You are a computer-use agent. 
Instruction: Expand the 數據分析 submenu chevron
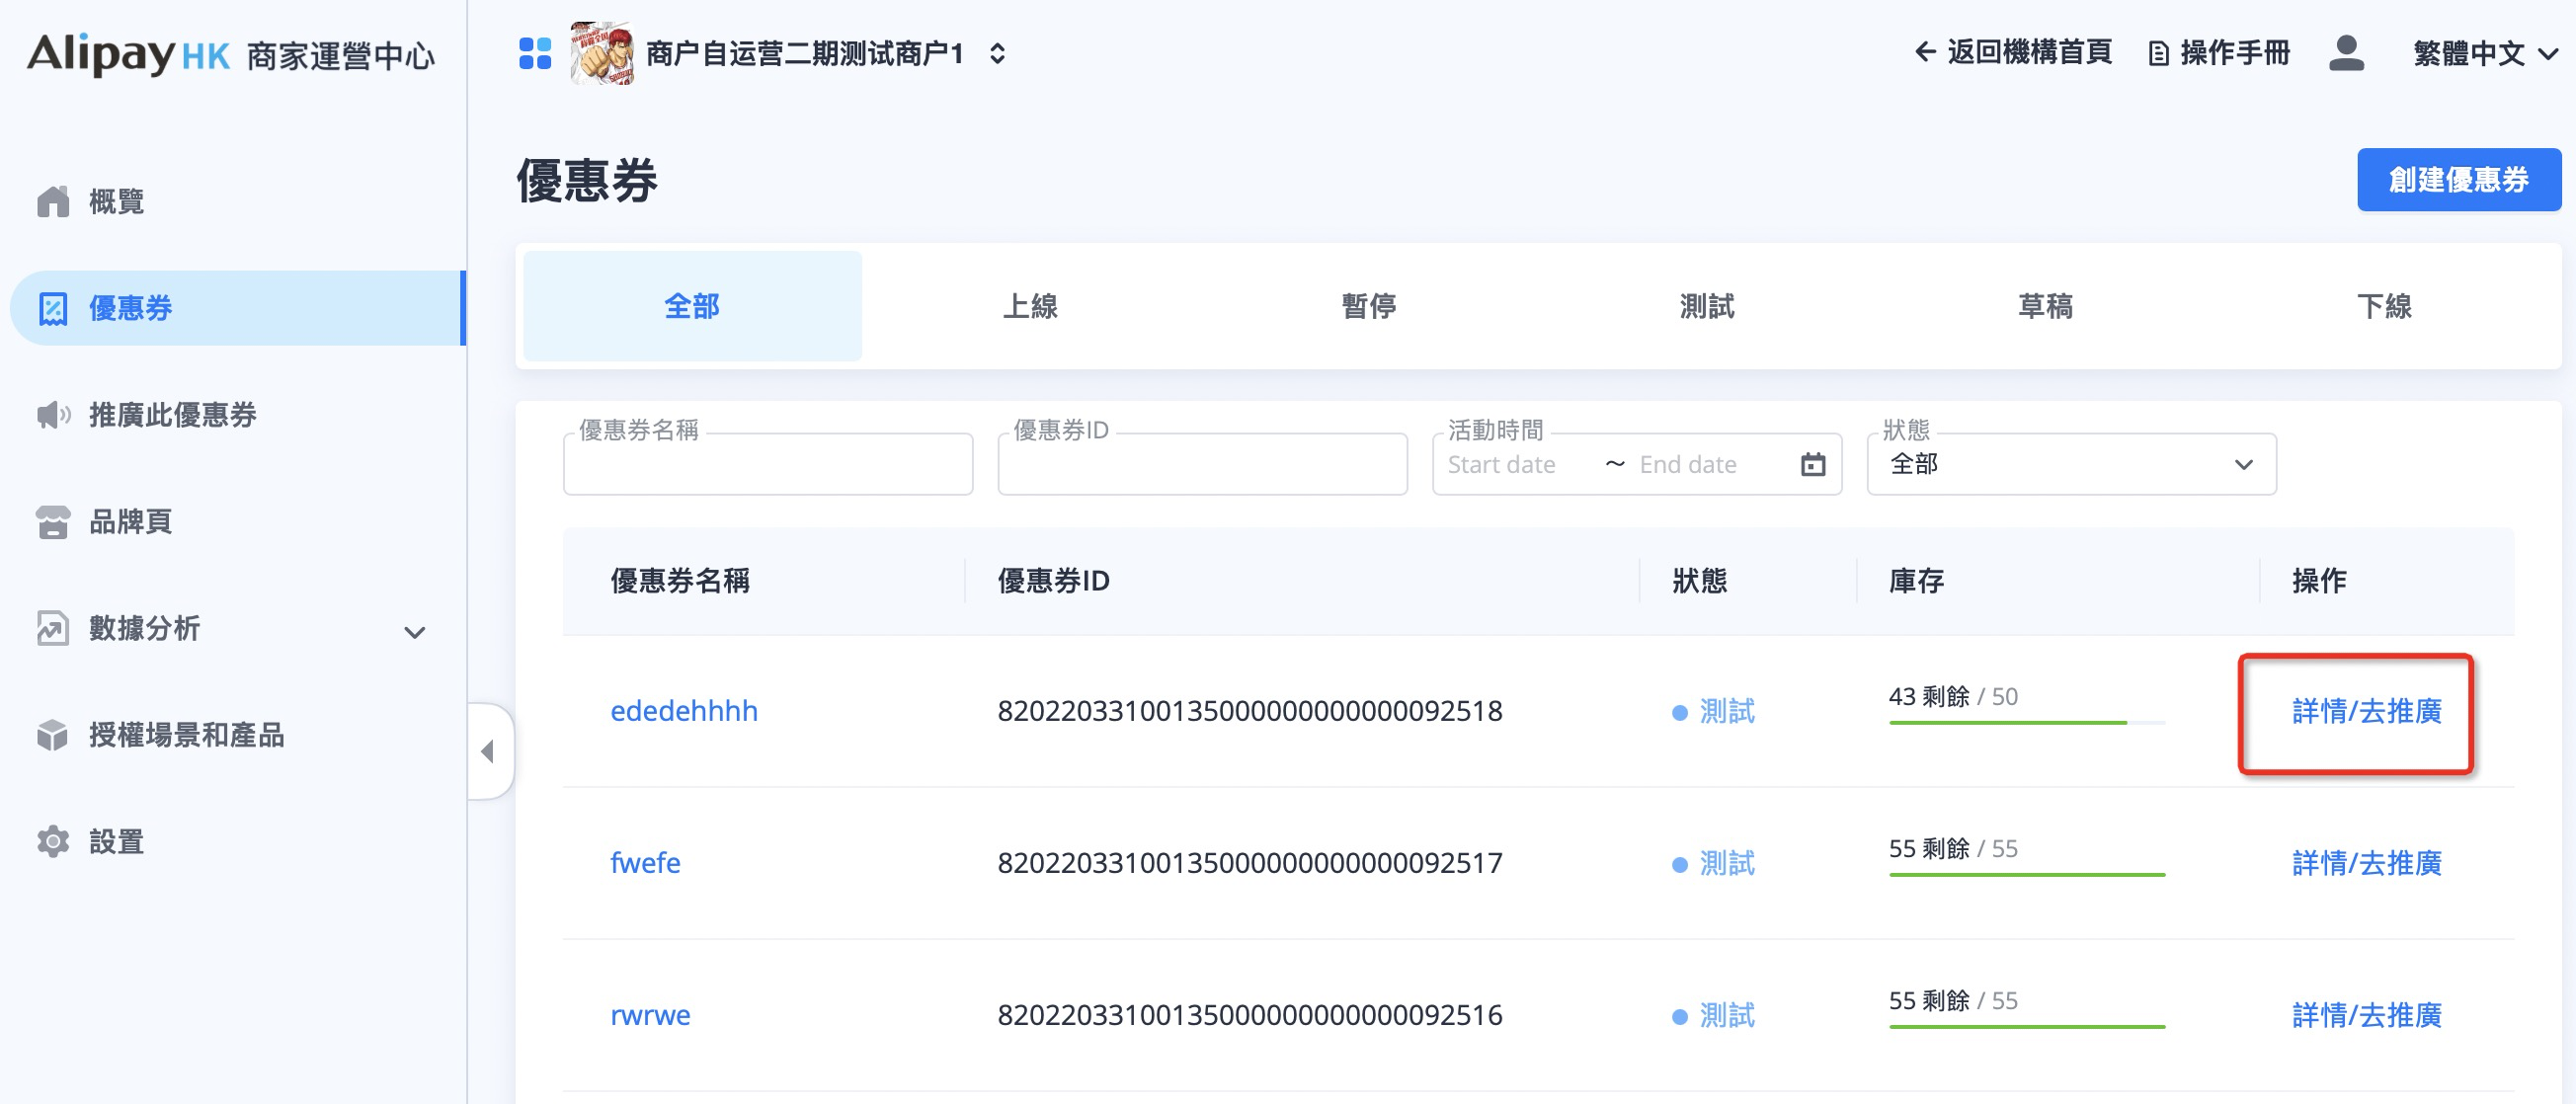pos(414,632)
